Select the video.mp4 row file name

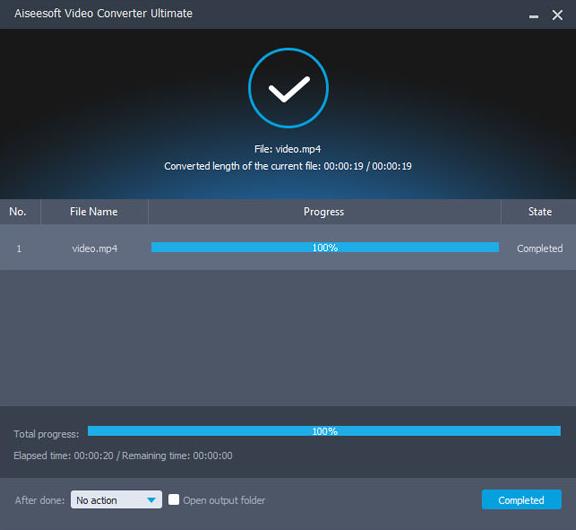click(95, 249)
